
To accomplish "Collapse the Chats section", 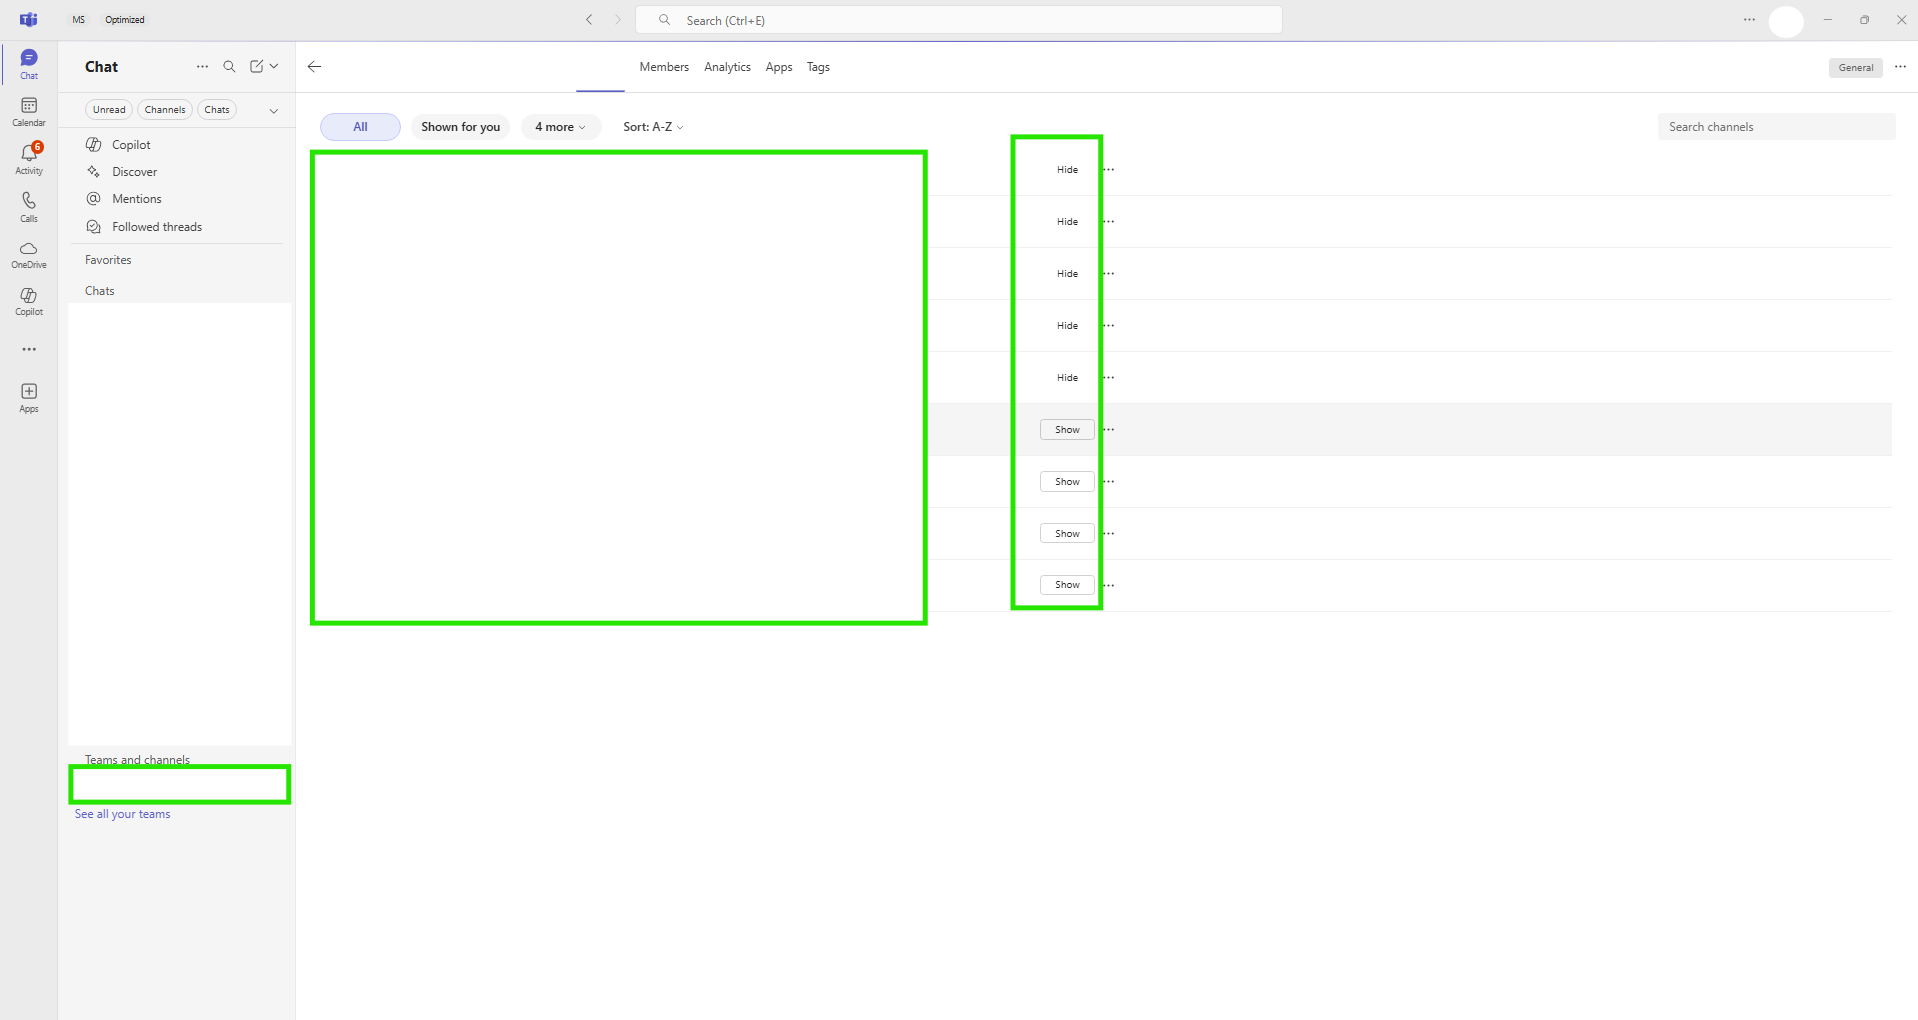I will [100, 291].
